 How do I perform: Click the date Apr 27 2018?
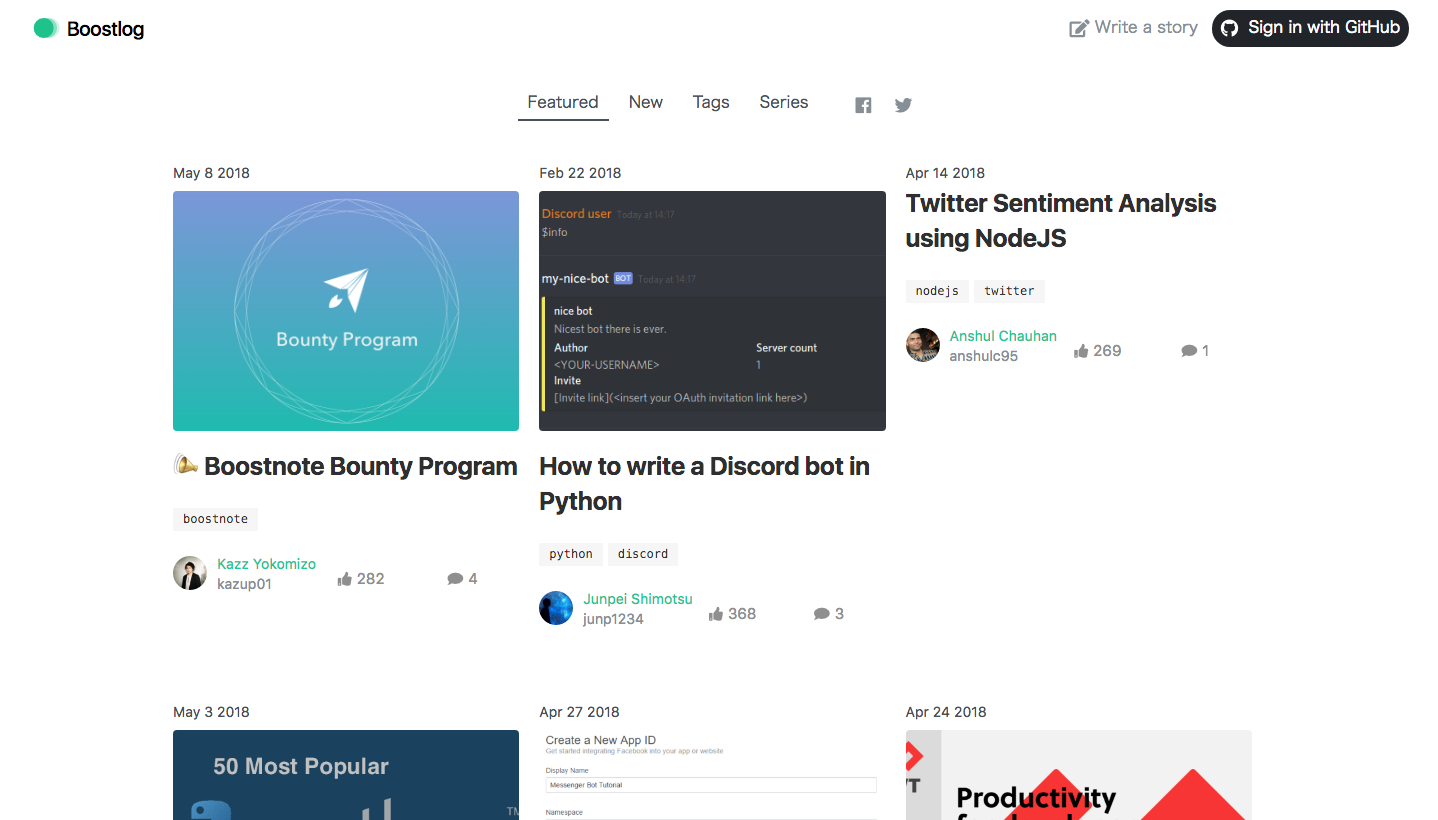[x=579, y=712]
